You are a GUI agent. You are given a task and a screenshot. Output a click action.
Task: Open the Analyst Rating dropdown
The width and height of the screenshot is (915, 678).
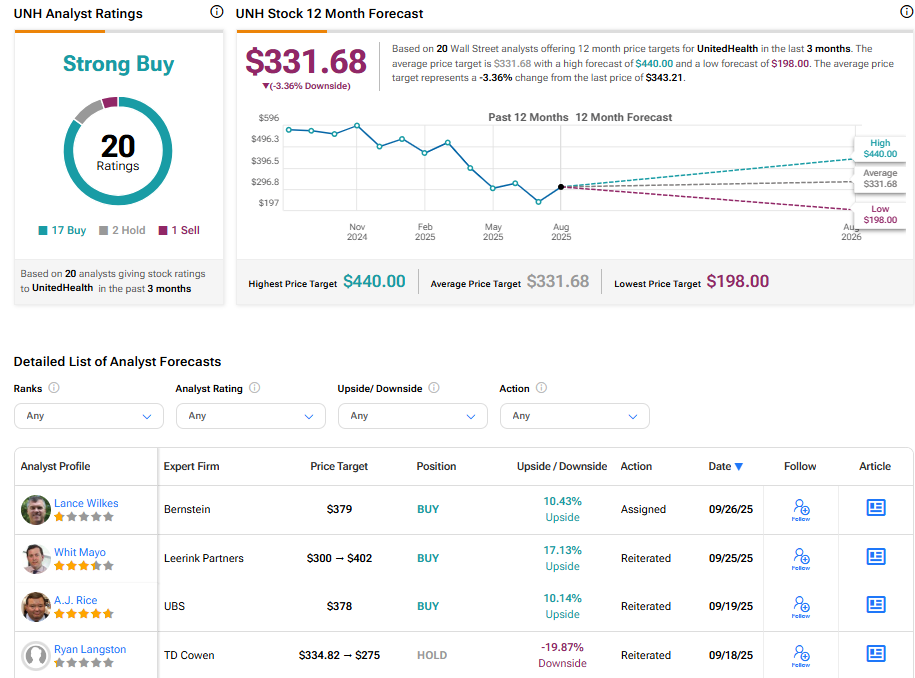tap(250, 416)
